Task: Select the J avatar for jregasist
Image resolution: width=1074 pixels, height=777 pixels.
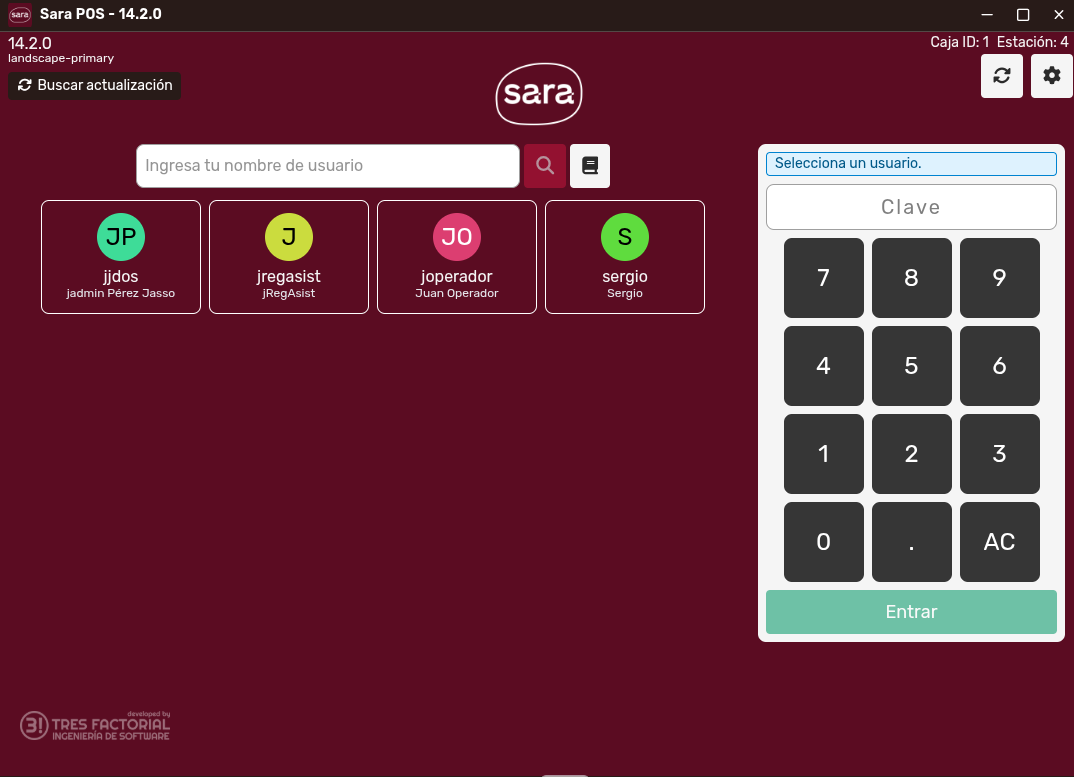Action: 289,237
